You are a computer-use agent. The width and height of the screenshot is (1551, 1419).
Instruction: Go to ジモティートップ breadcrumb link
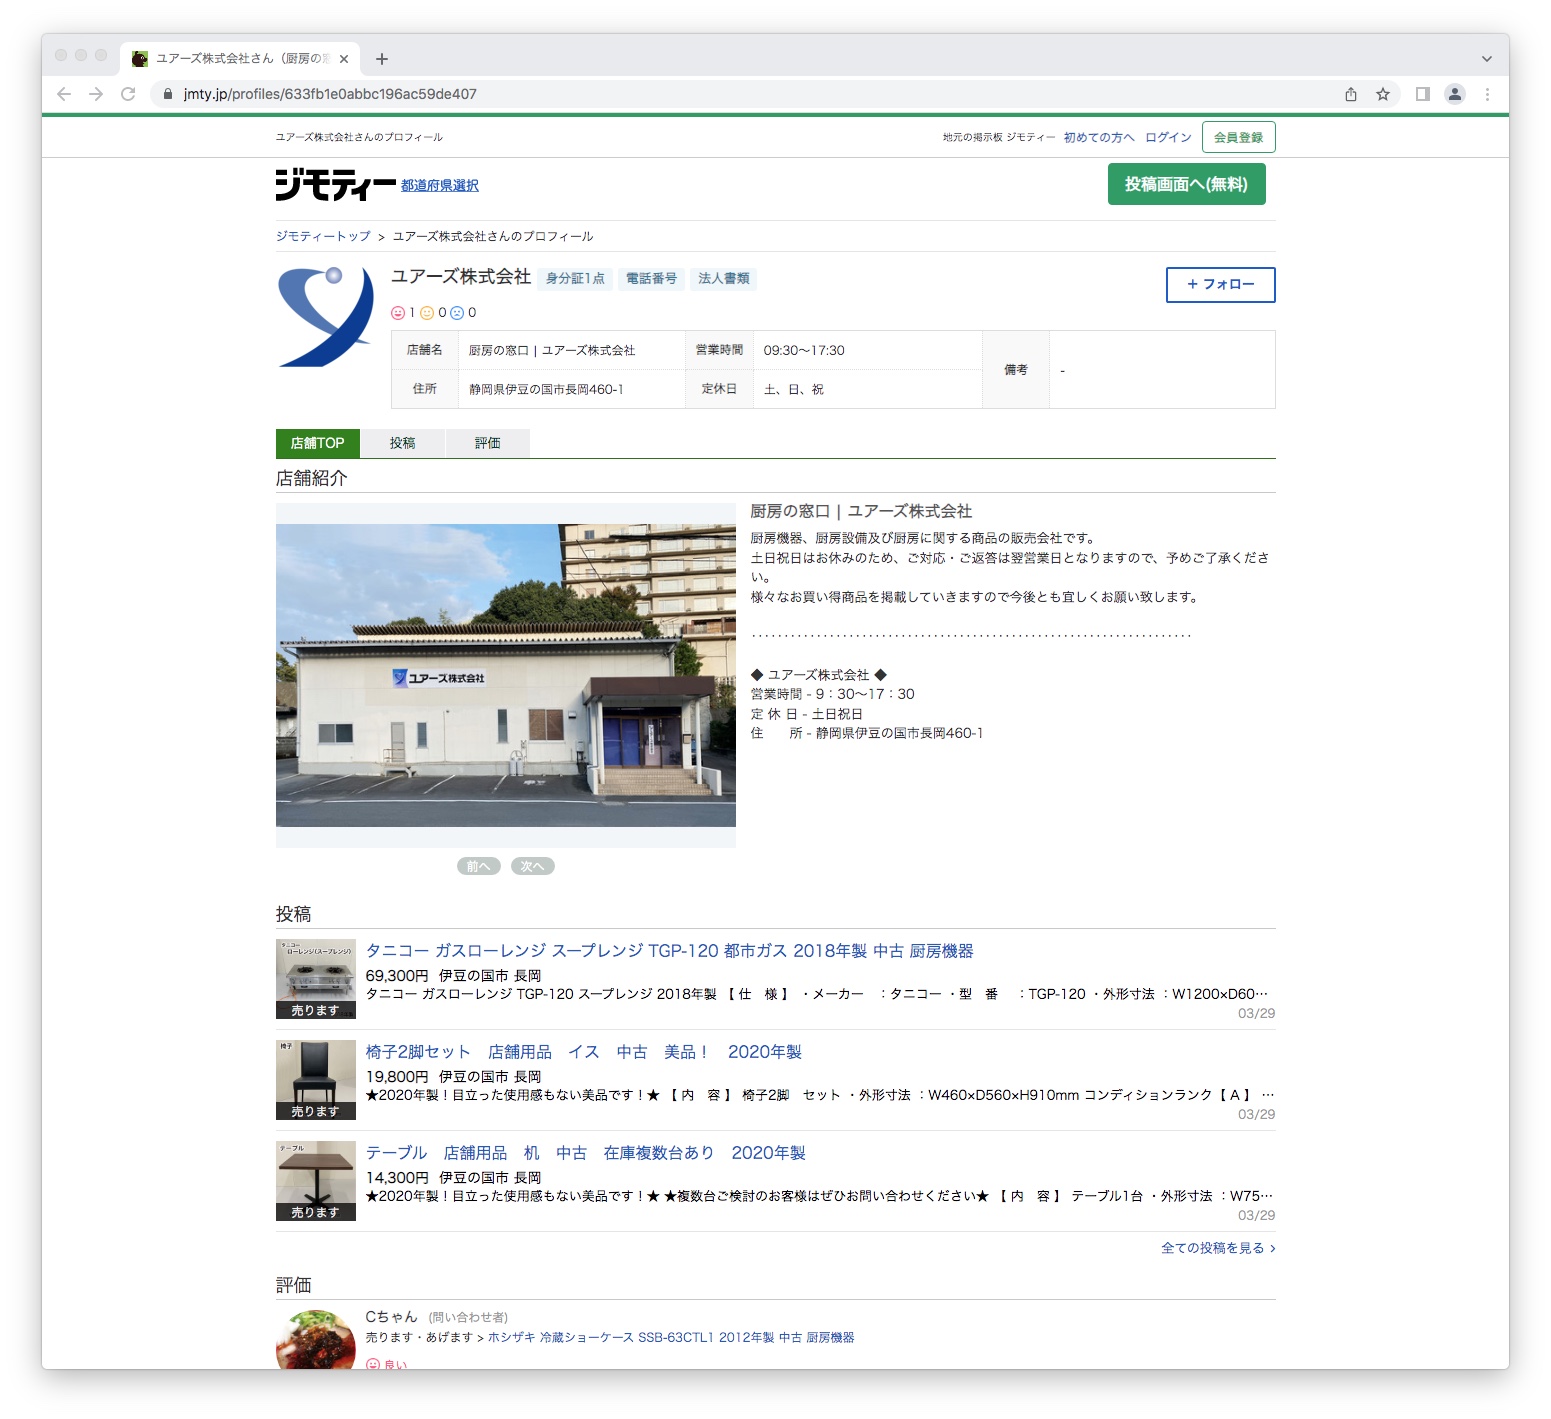pos(323,237)
